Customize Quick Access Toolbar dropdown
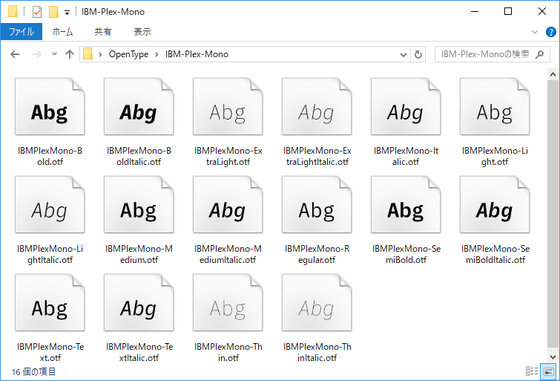 coord(67,12)
